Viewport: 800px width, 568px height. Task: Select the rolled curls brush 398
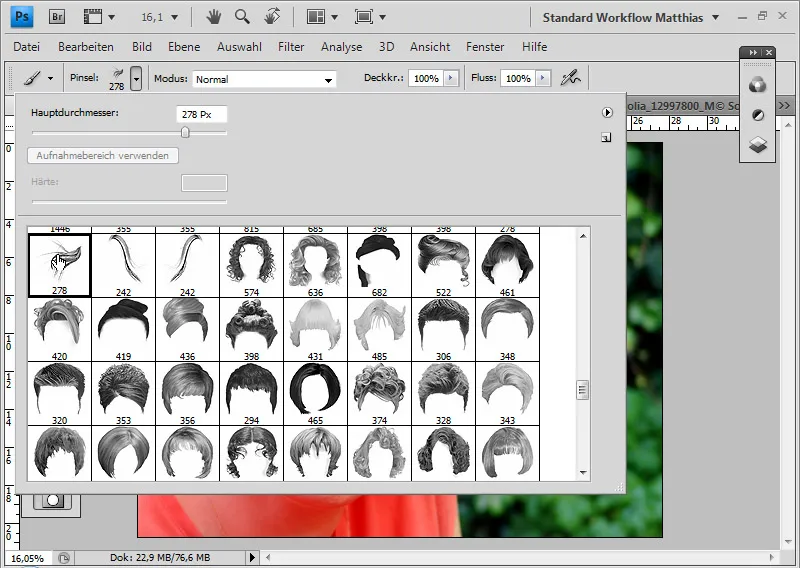pos(252,330)
